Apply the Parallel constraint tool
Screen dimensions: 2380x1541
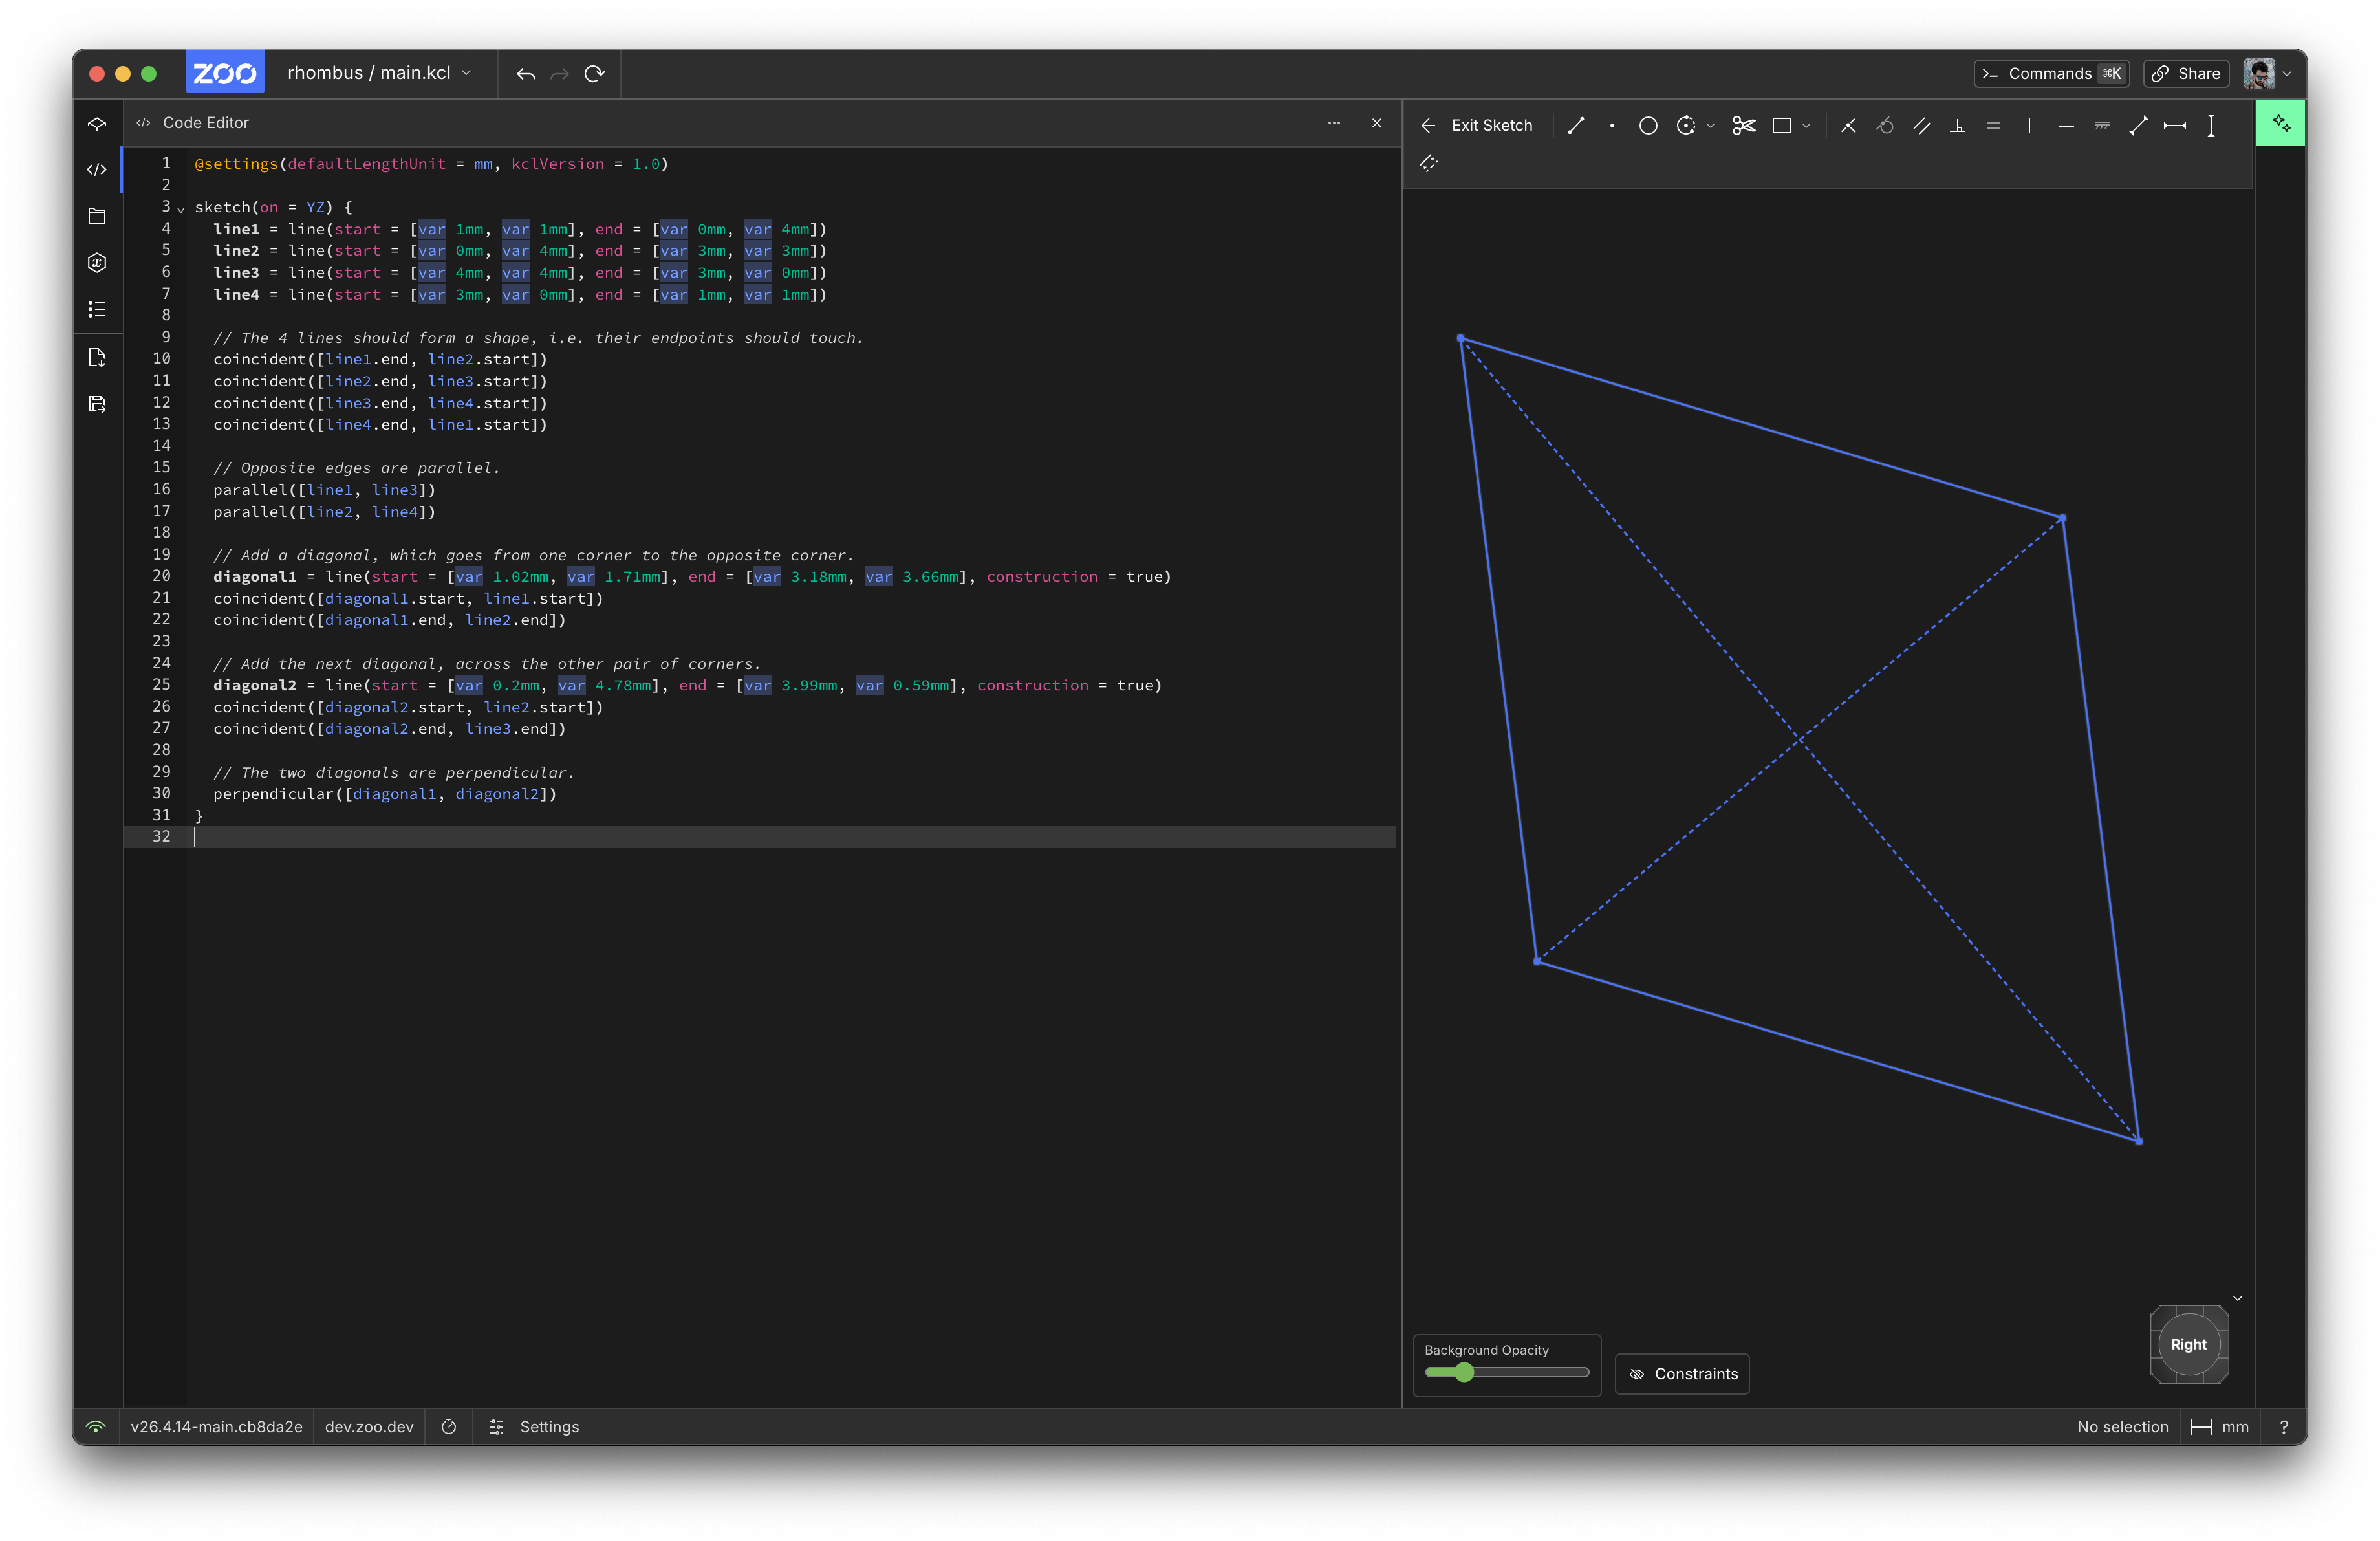pos(1921,125)
